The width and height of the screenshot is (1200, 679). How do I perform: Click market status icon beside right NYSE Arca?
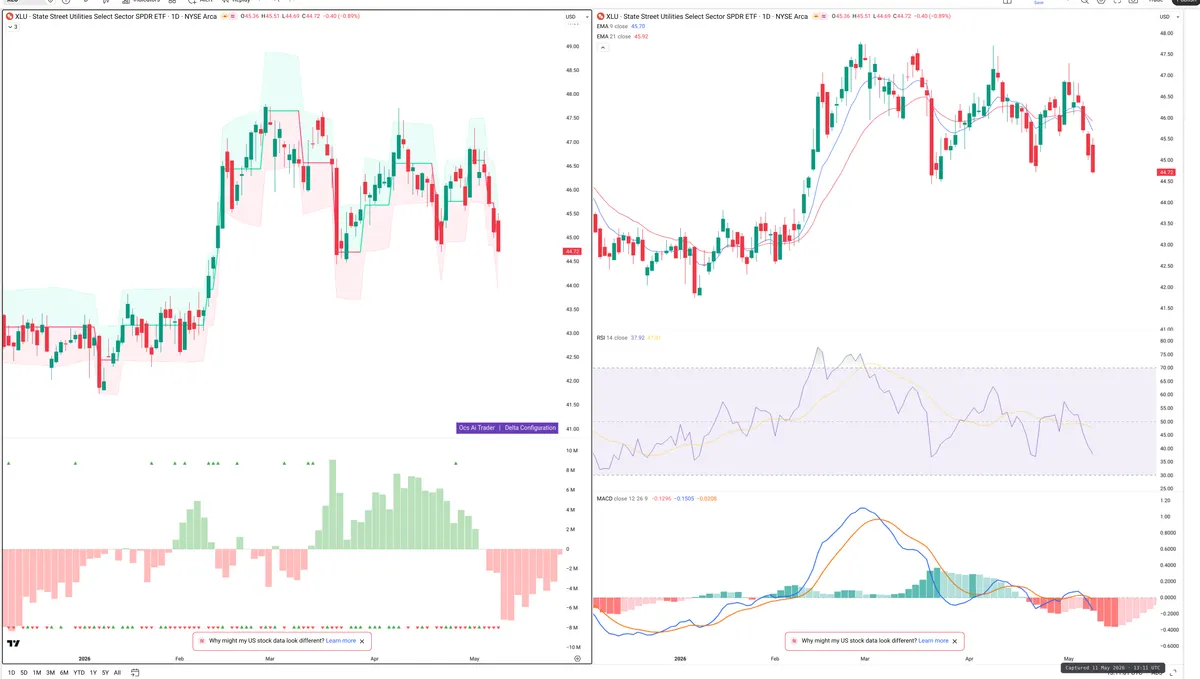816,16
